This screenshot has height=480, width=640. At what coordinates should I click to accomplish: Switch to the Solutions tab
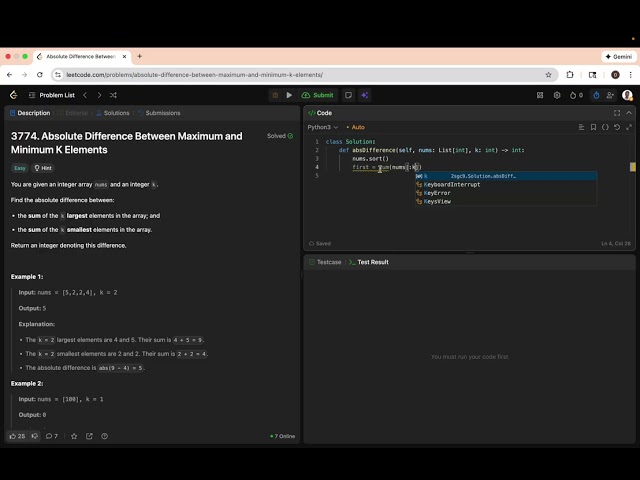[x=112, y=113]
